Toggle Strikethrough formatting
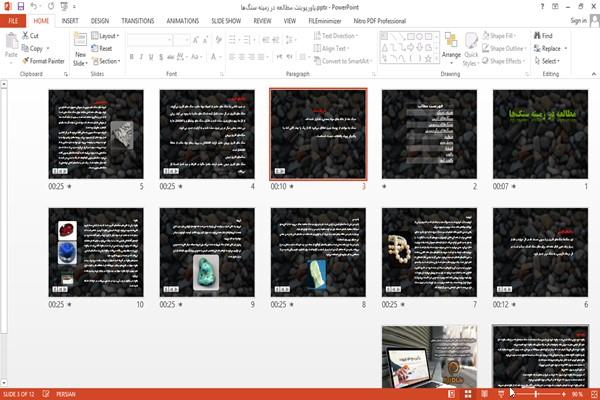Viewport: 600px width, 400px height. 171,57
